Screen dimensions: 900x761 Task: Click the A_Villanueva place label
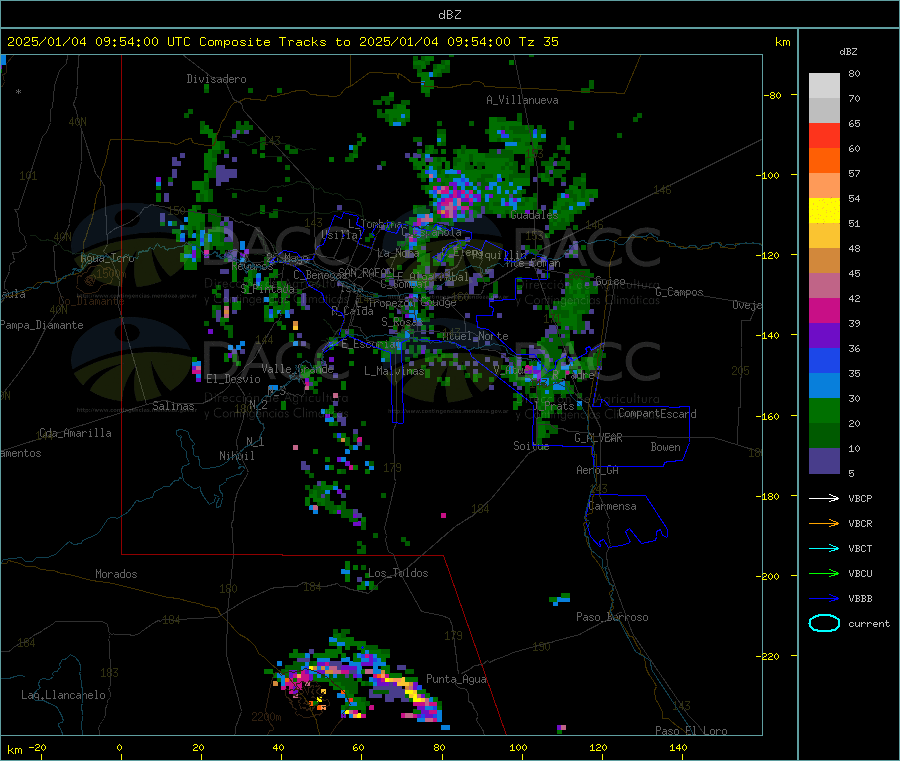click(x=522, y=100)
